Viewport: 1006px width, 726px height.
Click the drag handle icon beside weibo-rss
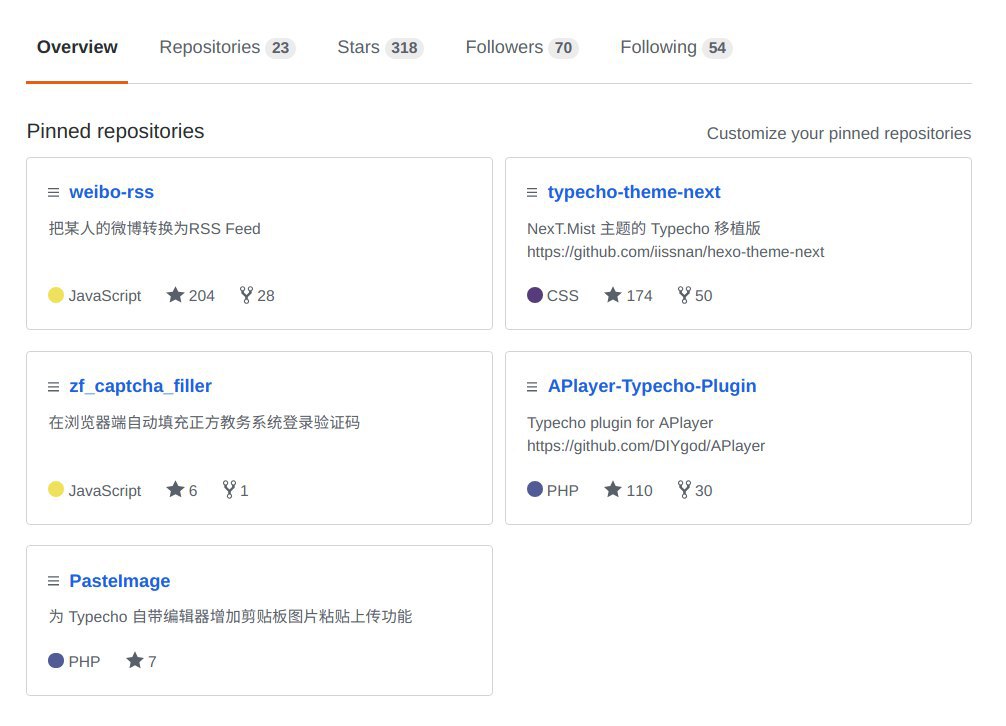[x=54, y=192]
